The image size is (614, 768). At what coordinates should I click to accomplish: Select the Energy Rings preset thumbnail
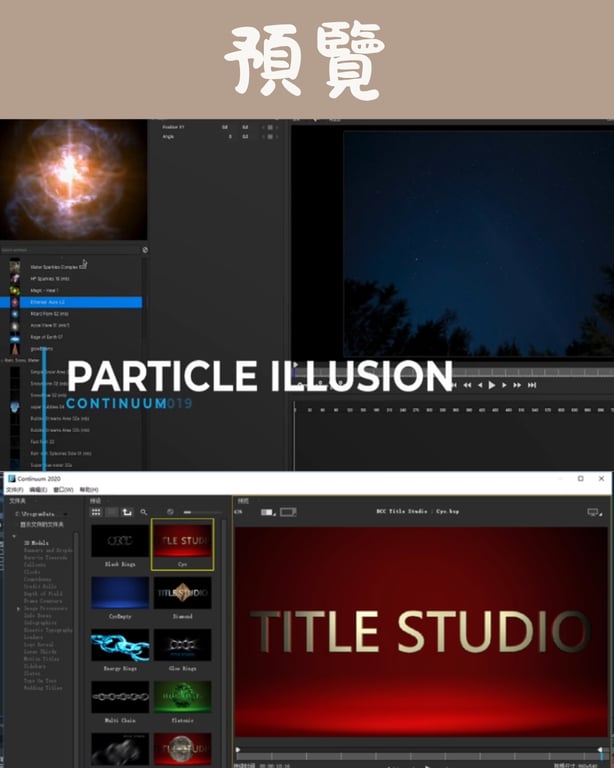coord(120,645)
